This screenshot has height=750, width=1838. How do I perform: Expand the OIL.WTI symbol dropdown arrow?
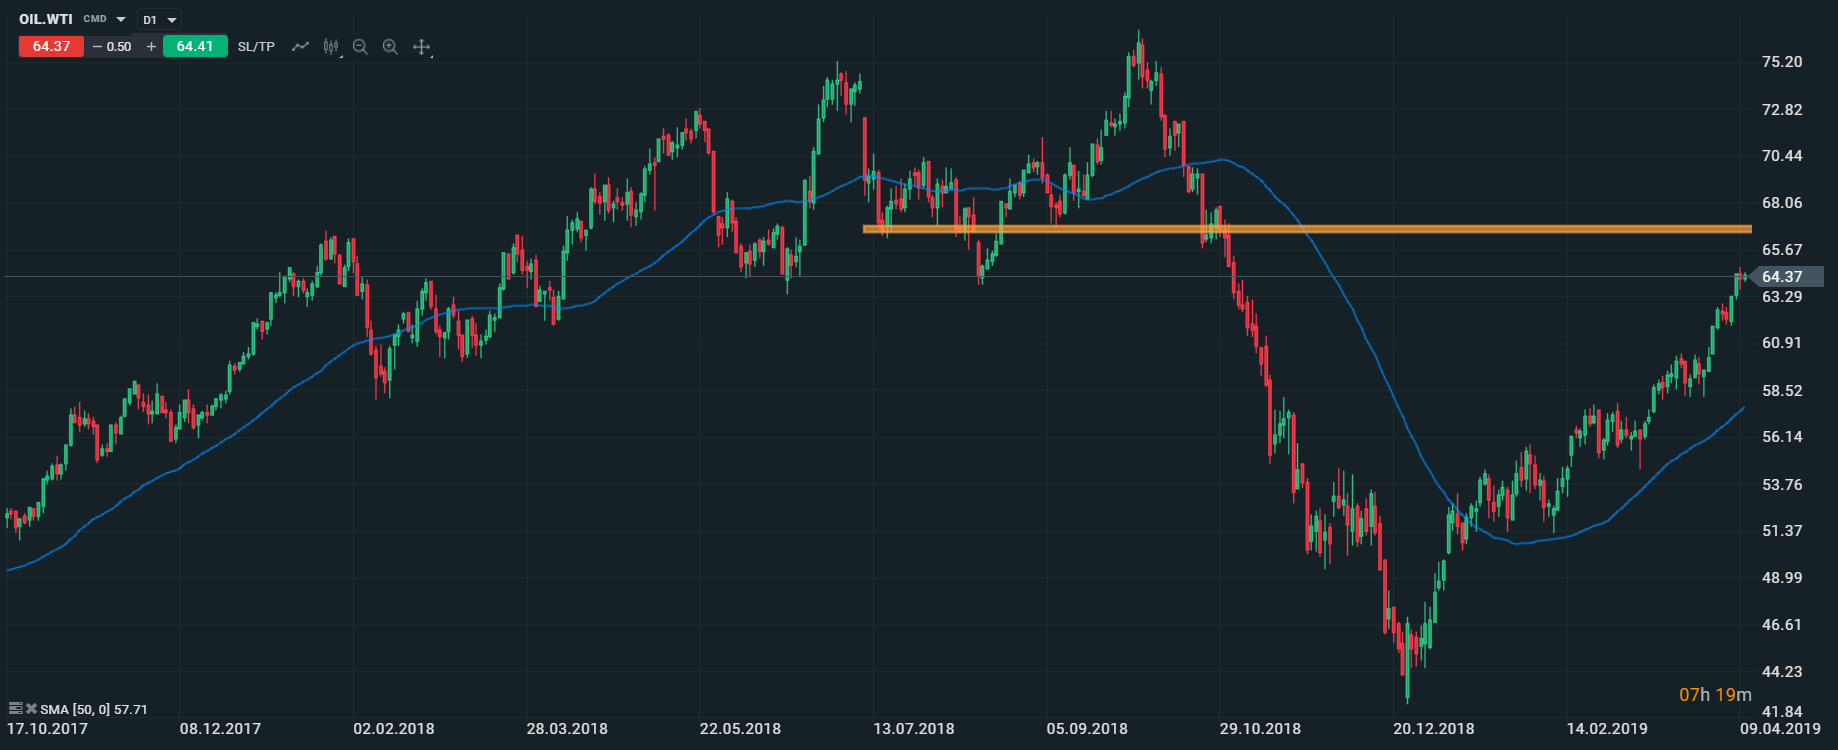[121, 19]
